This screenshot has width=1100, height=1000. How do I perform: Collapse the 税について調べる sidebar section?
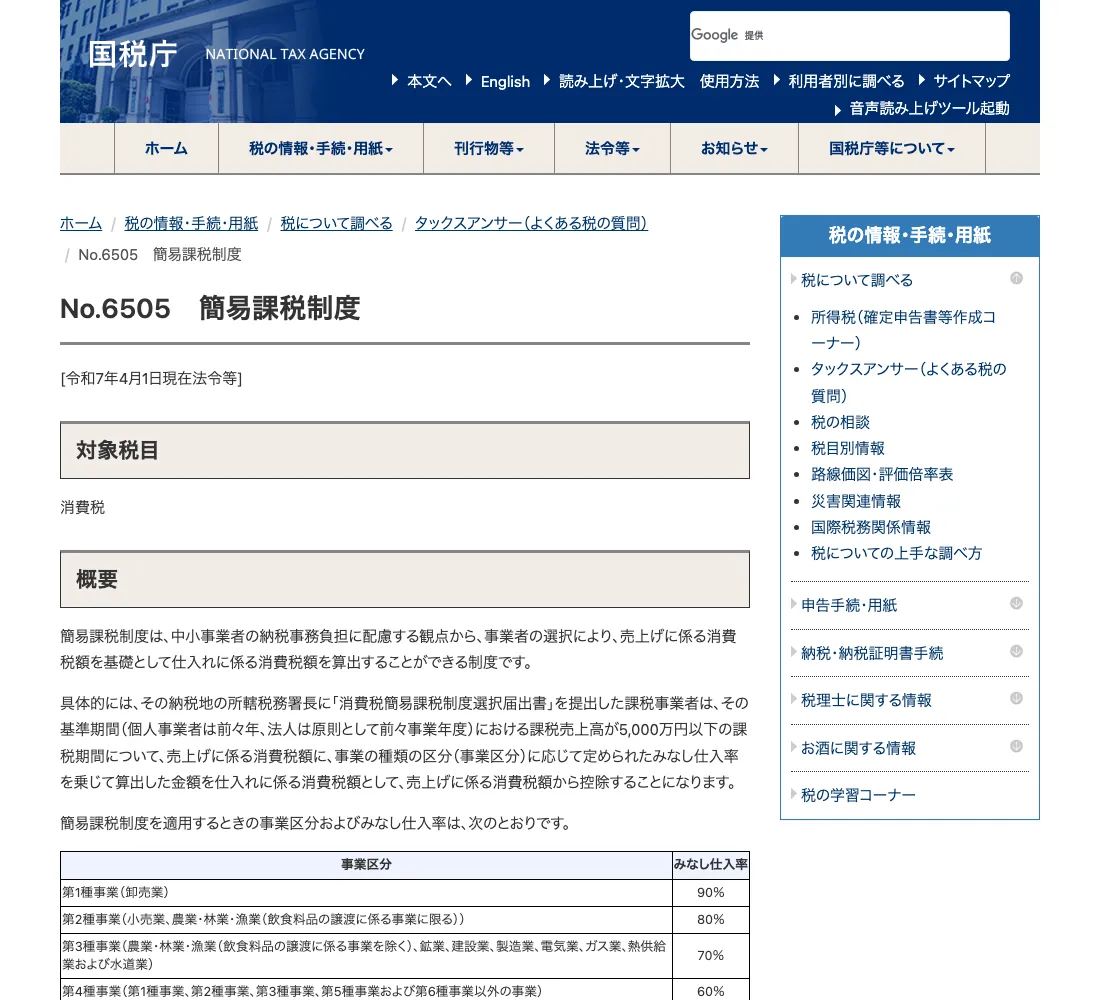(857, 280)
